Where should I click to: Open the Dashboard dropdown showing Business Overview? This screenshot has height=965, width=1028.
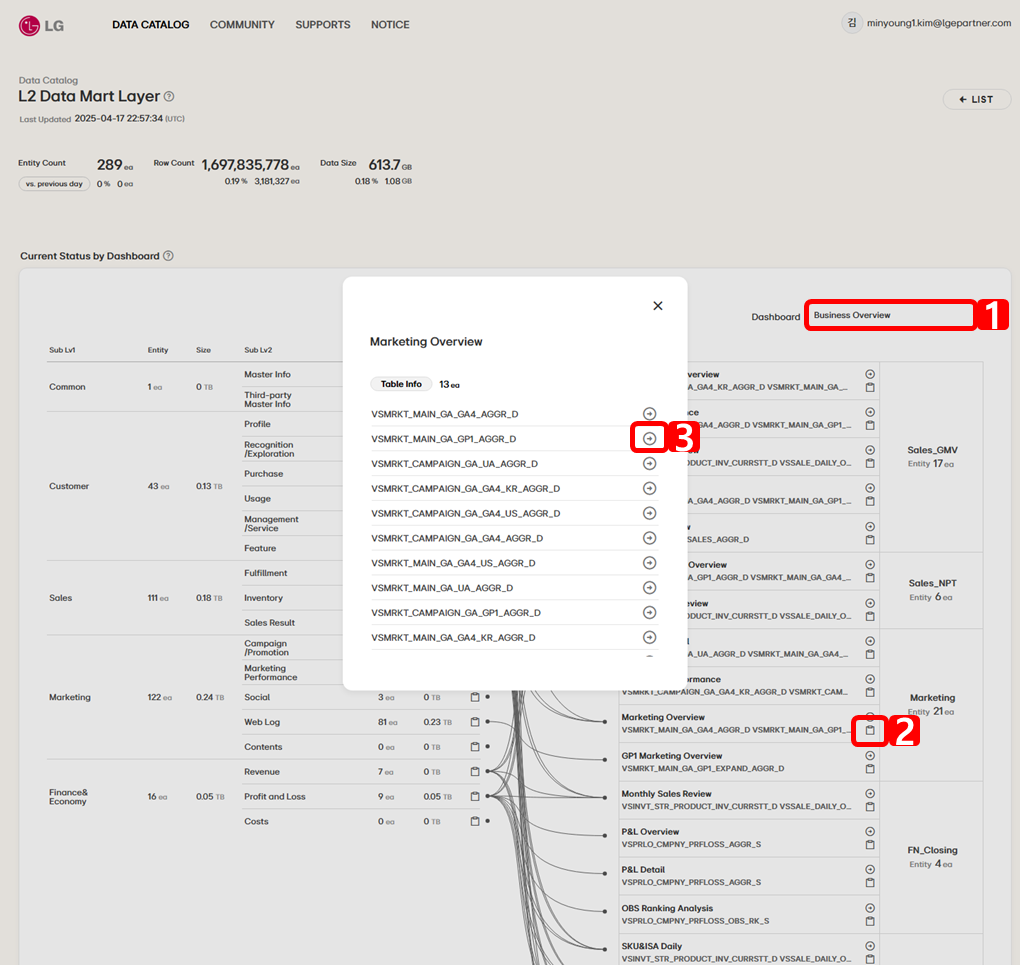point(890,316)
